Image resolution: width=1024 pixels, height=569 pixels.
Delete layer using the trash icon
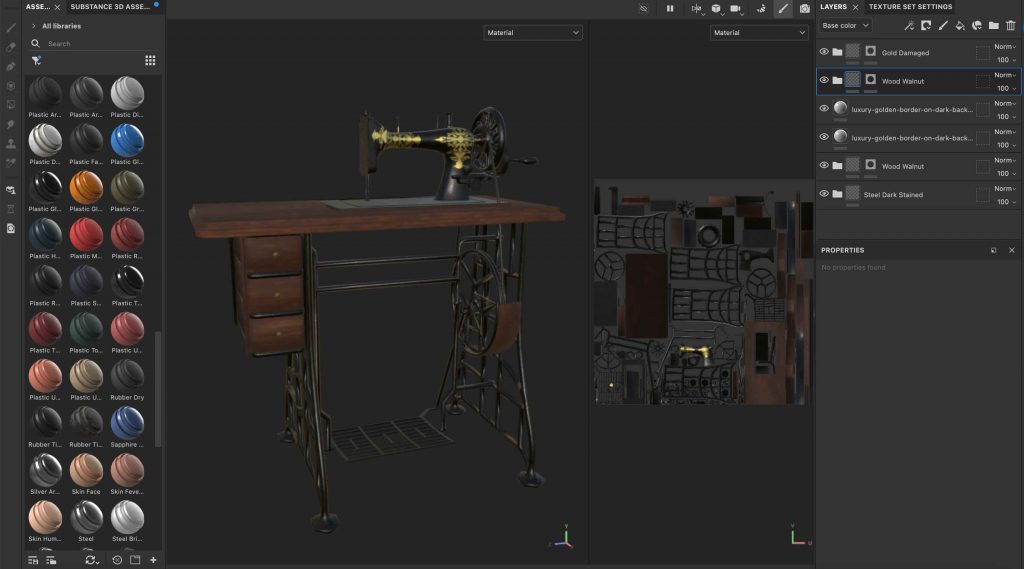[x=1010, y=25]
